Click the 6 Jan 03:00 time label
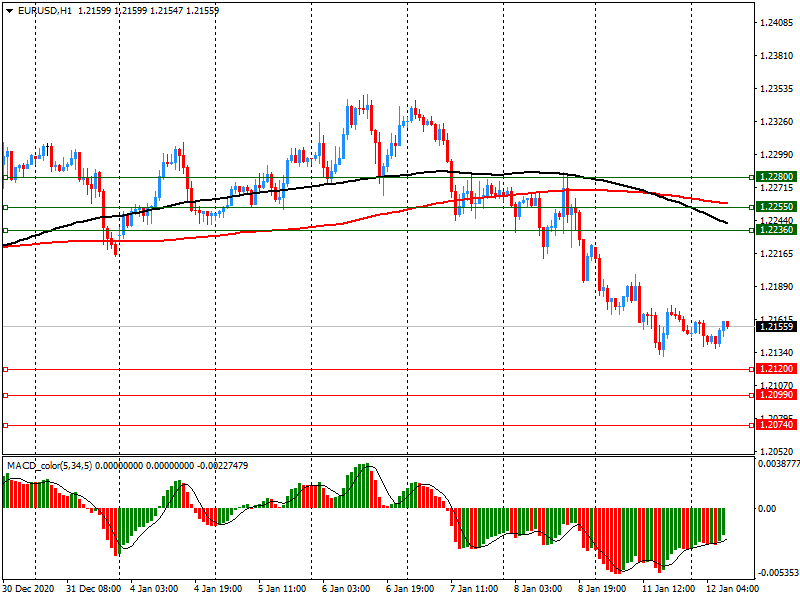This screenshot has height=600, width=800. coord(345,589)
